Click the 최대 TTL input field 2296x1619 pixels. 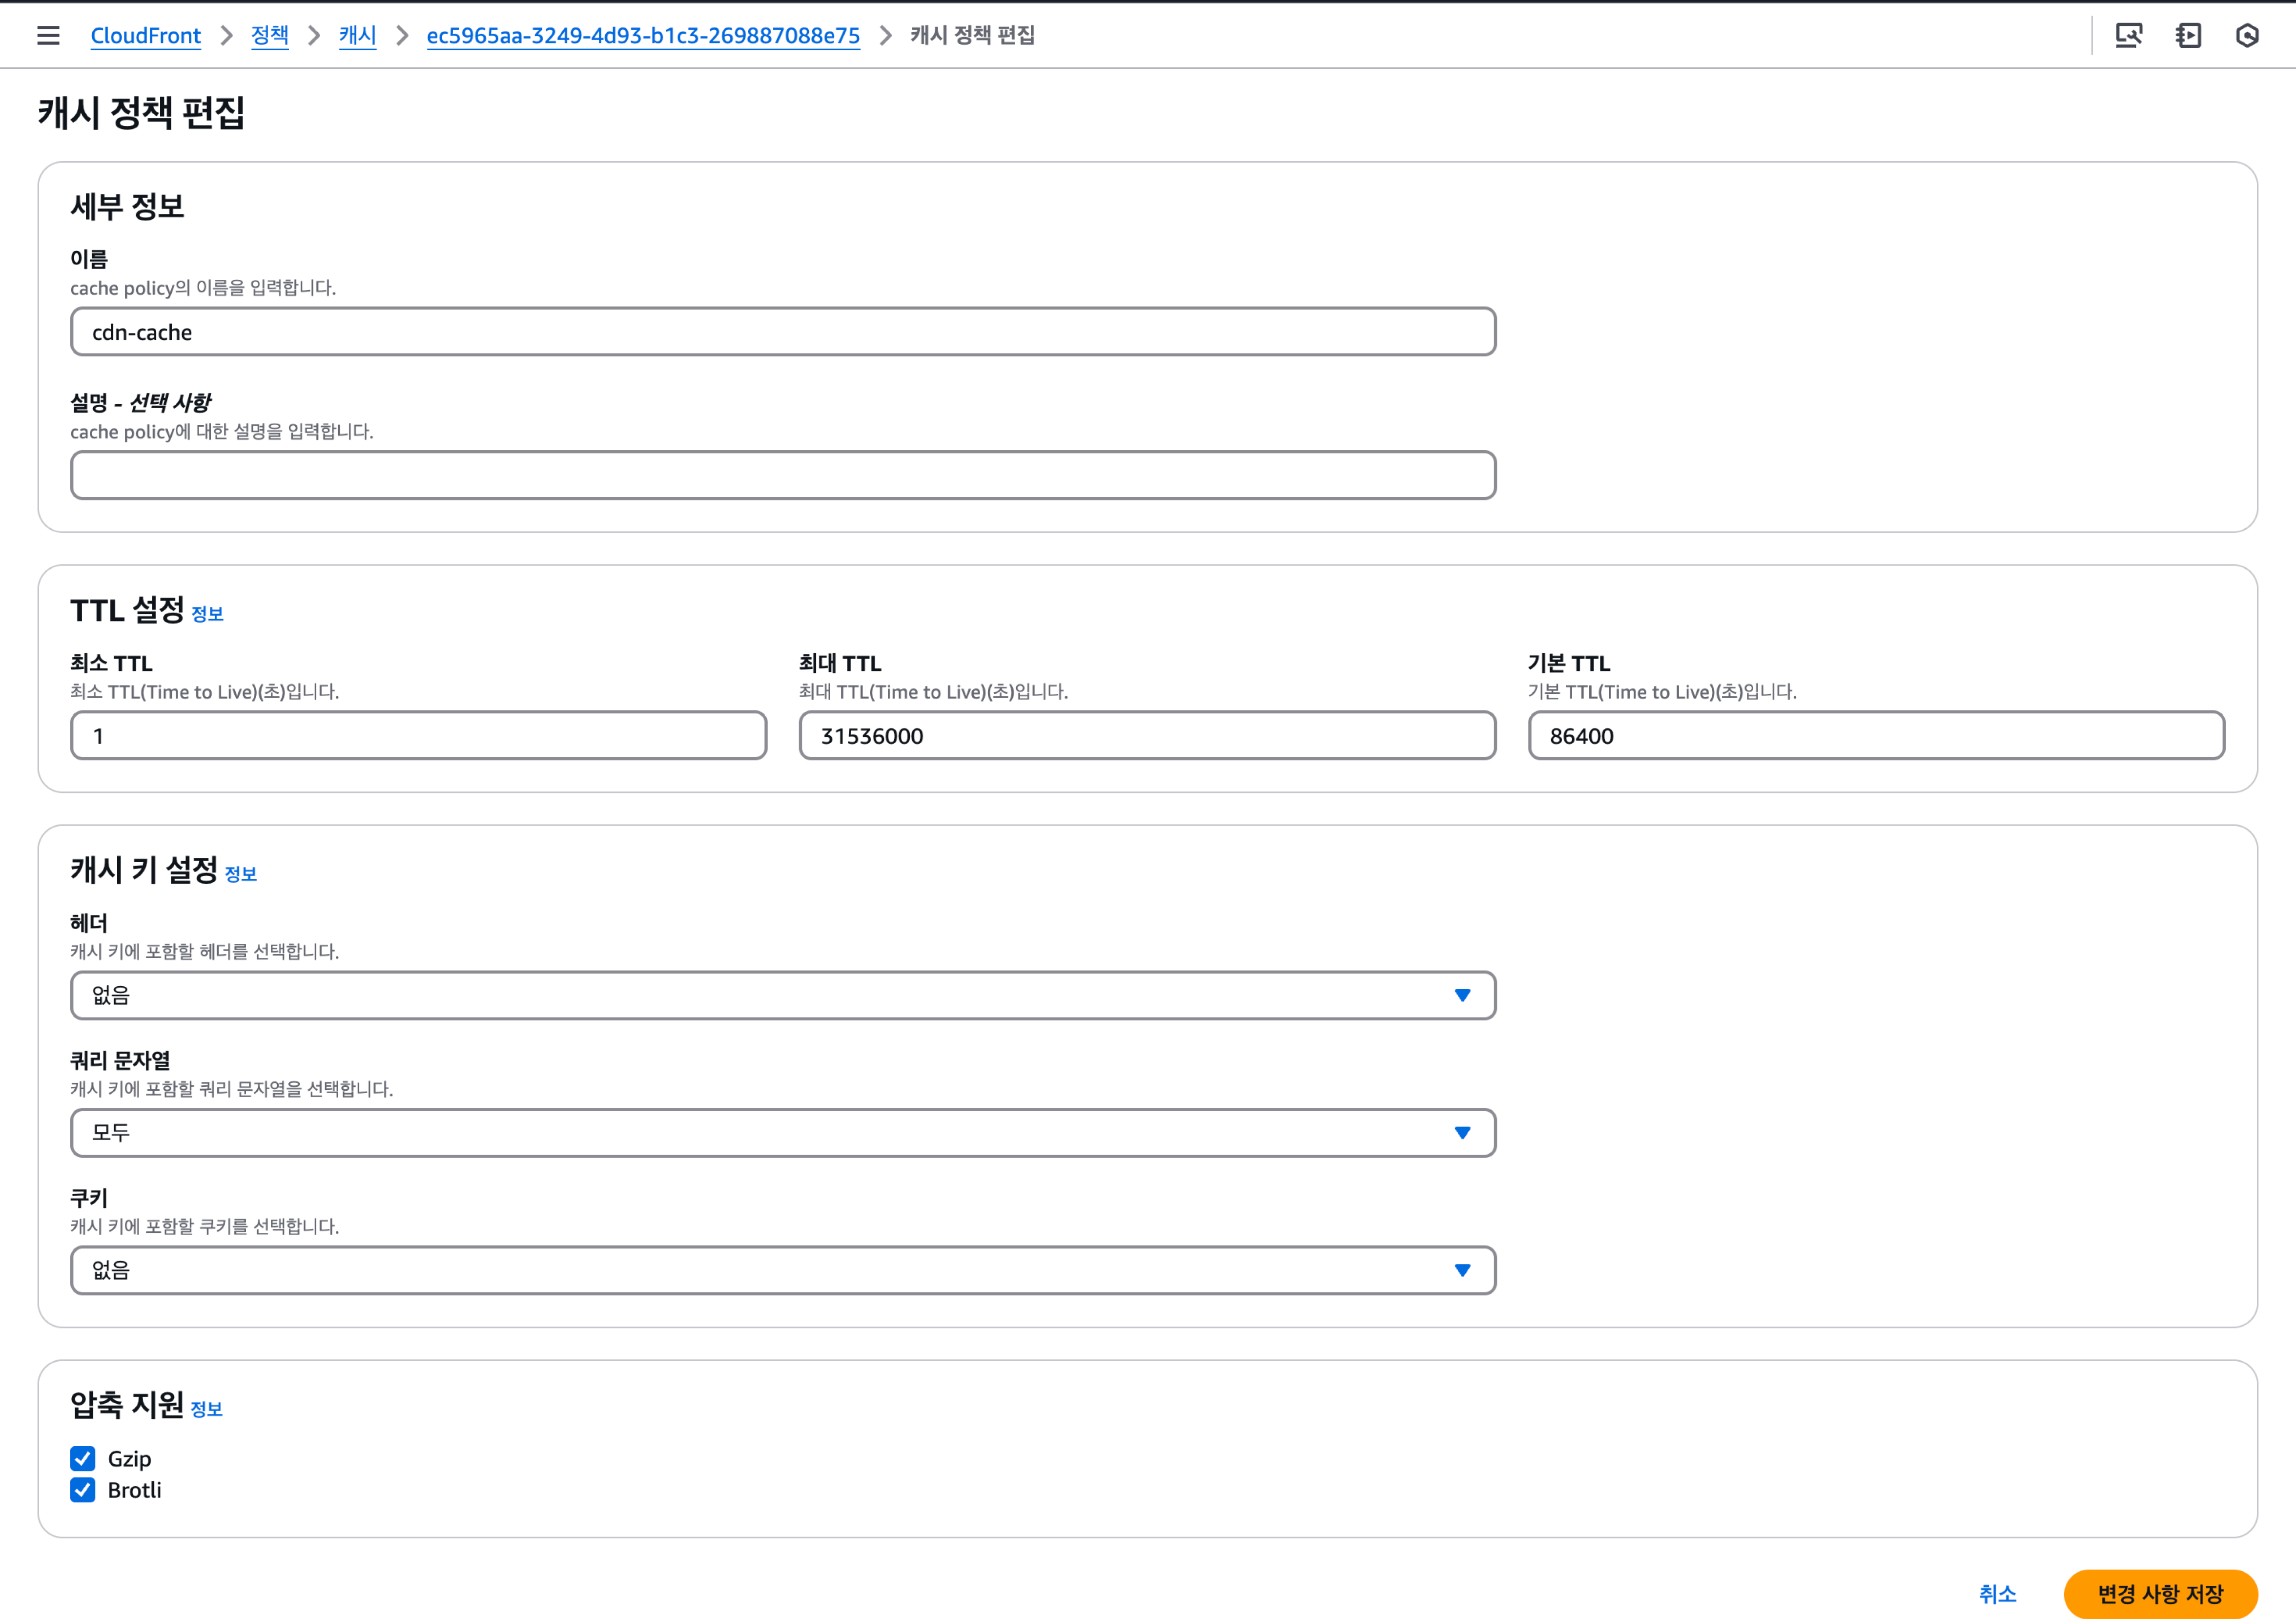point(1147,736)
